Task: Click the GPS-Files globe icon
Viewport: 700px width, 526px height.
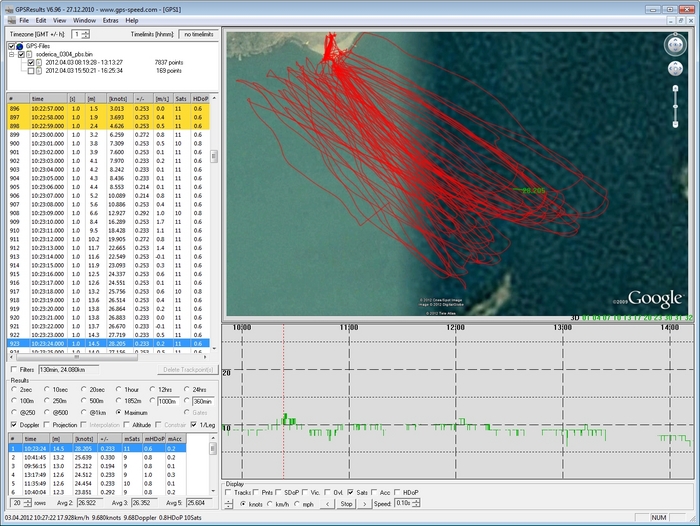Action: 20,46
